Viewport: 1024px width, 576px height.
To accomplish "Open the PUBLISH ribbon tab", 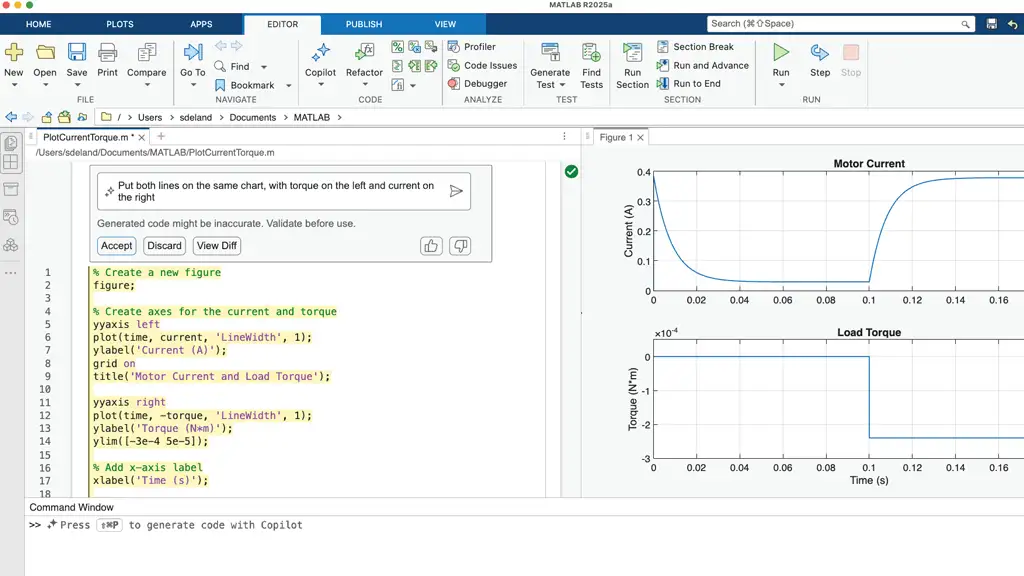I will pos(364,24).
